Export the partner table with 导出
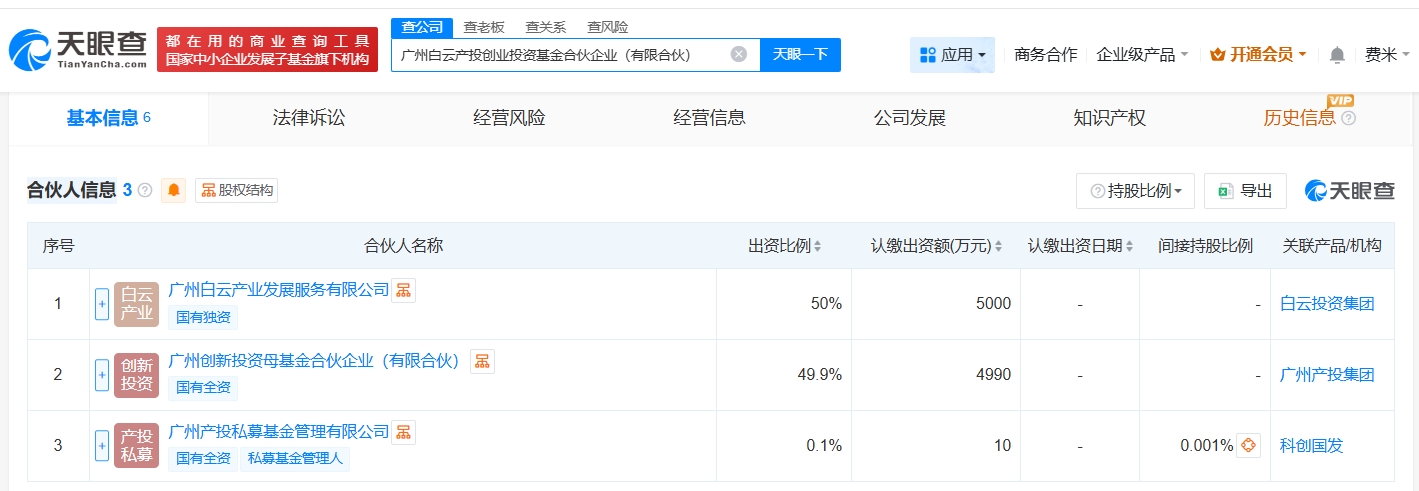The height and width of the screenshot is (491, 1419). (1245, 191)
